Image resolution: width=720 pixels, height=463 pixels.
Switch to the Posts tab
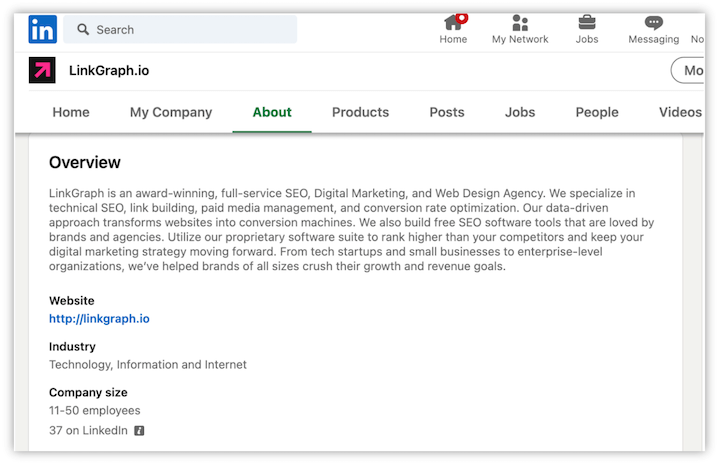(447, 112)
